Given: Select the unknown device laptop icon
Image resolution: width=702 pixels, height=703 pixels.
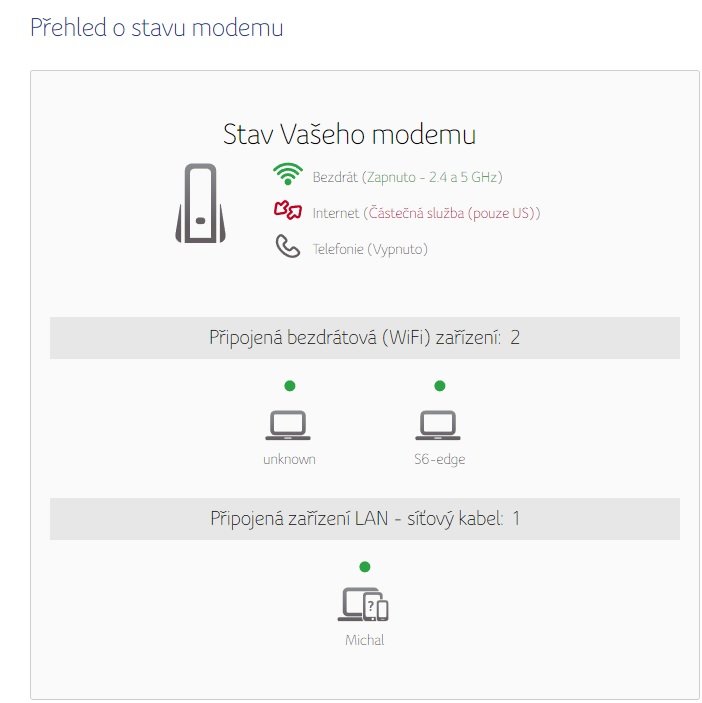Looking at the screenshot, I should (288, 425).
